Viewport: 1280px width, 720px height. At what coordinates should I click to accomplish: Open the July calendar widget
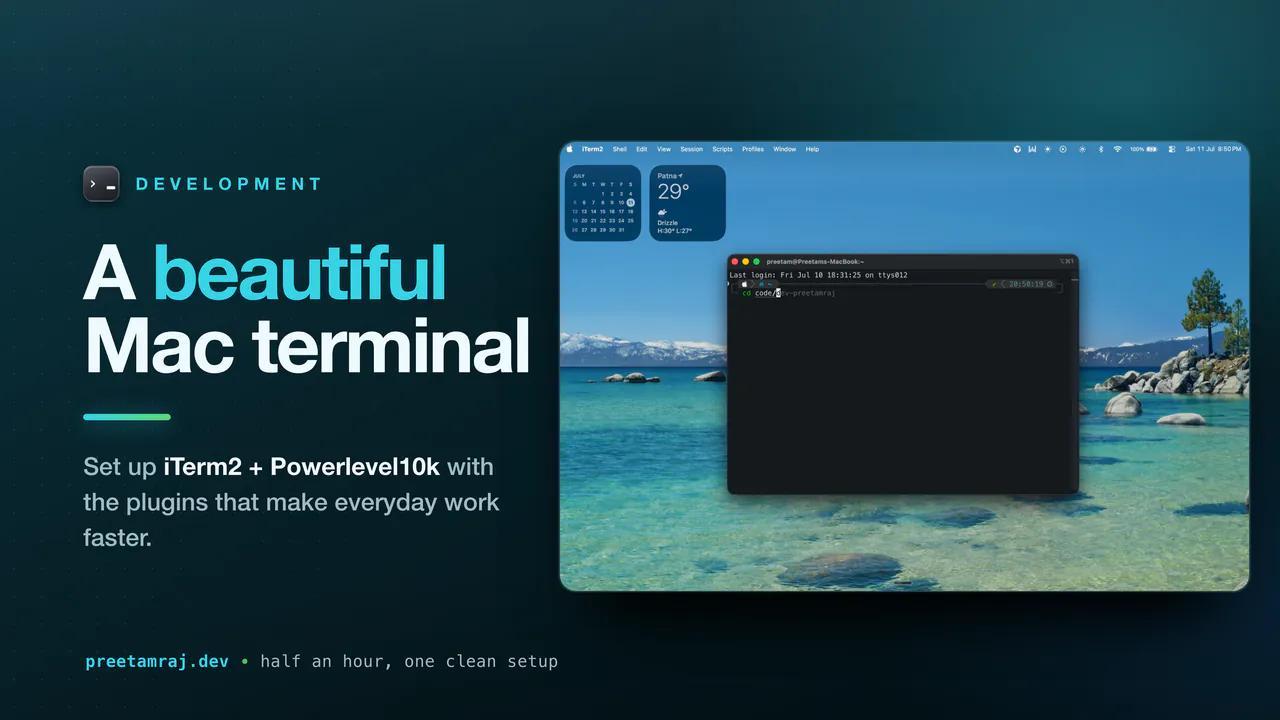[603, 203]
